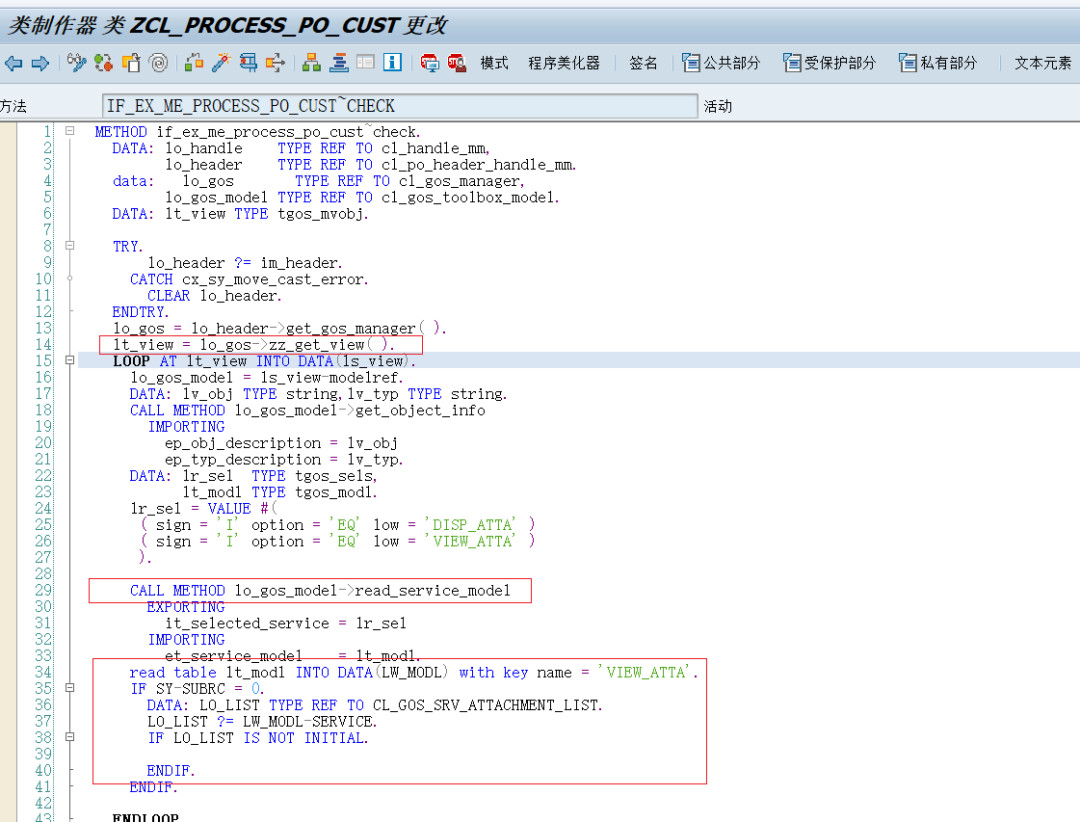This screenshot has width=1080, height=822.
Task: Collapse the METHOD block on line 1
Action: pyautogui.click(x=70, y=130)
